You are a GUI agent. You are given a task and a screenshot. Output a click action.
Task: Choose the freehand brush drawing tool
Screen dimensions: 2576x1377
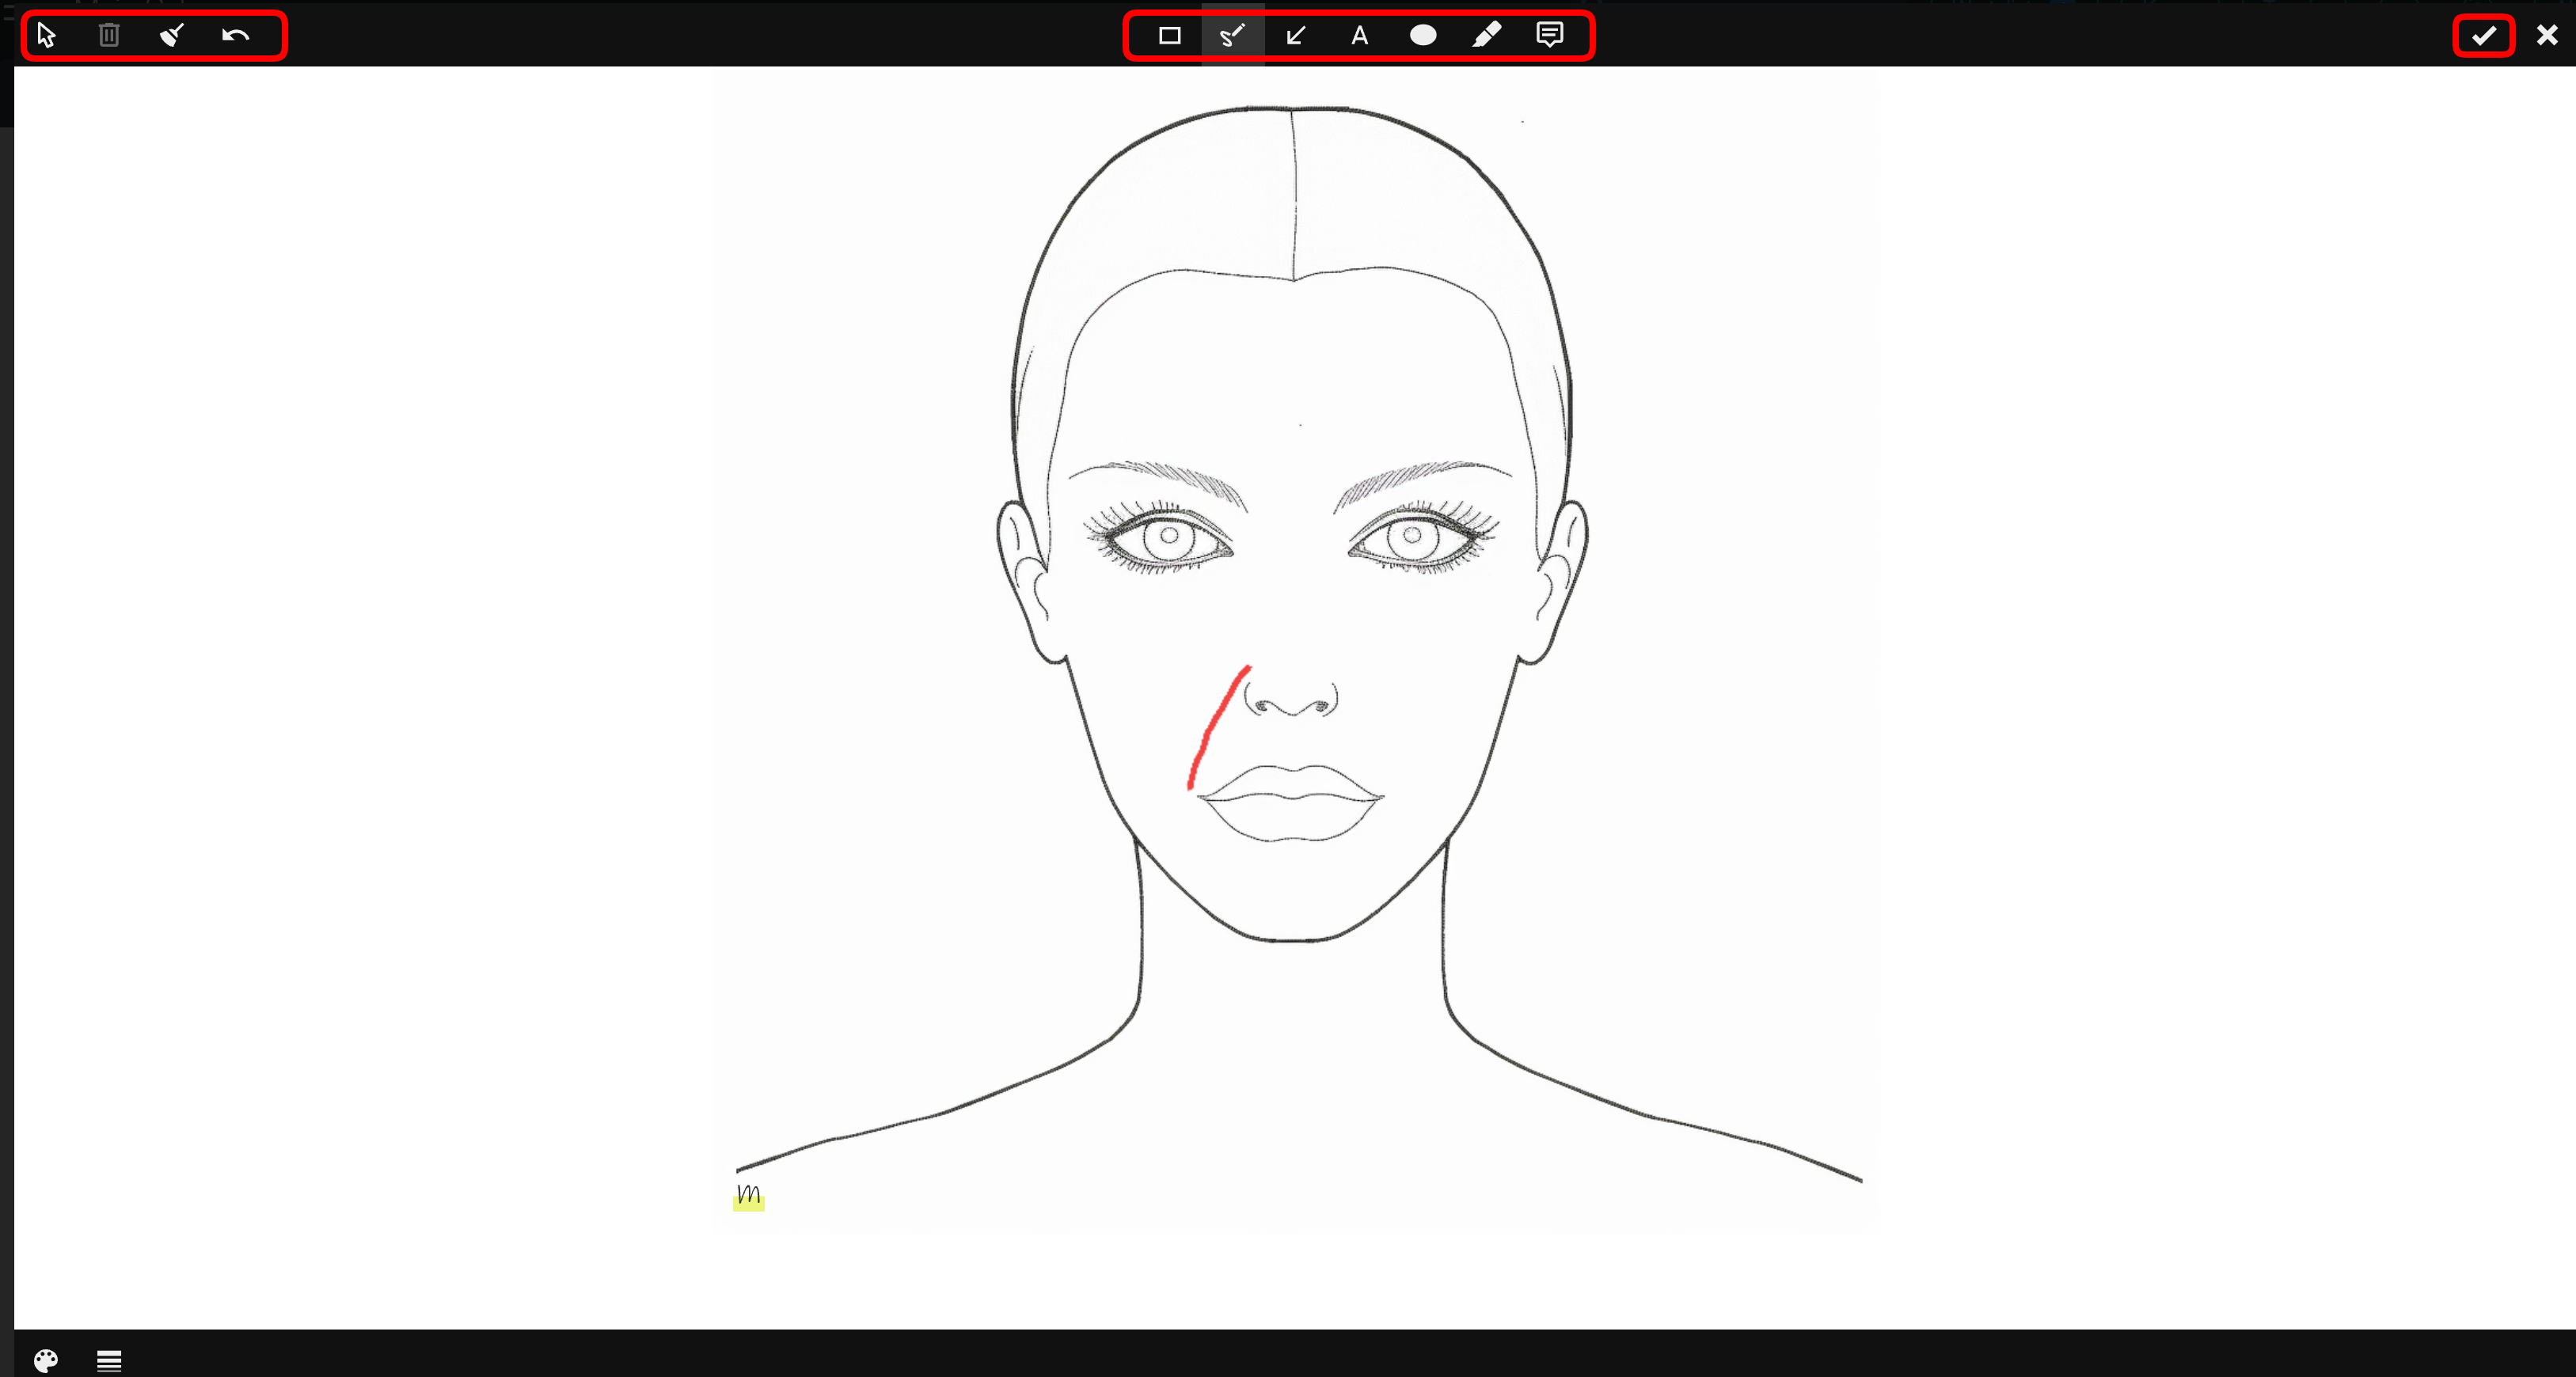[1233, 36]
